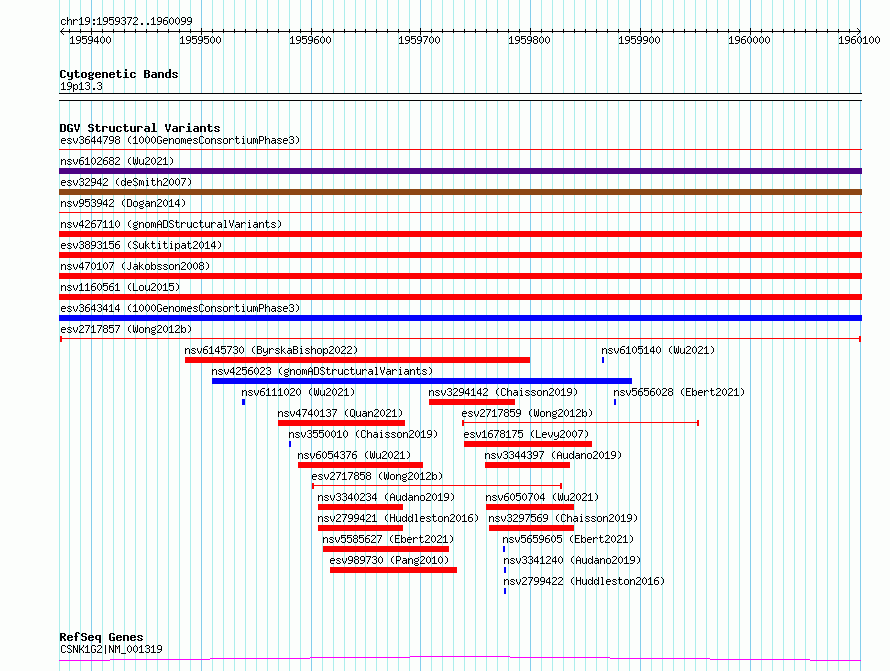The width and height of the screenshot is (890, 671).
Task: Click the nsv3340234 (Audano2019) label
Action: coord(386,497)
